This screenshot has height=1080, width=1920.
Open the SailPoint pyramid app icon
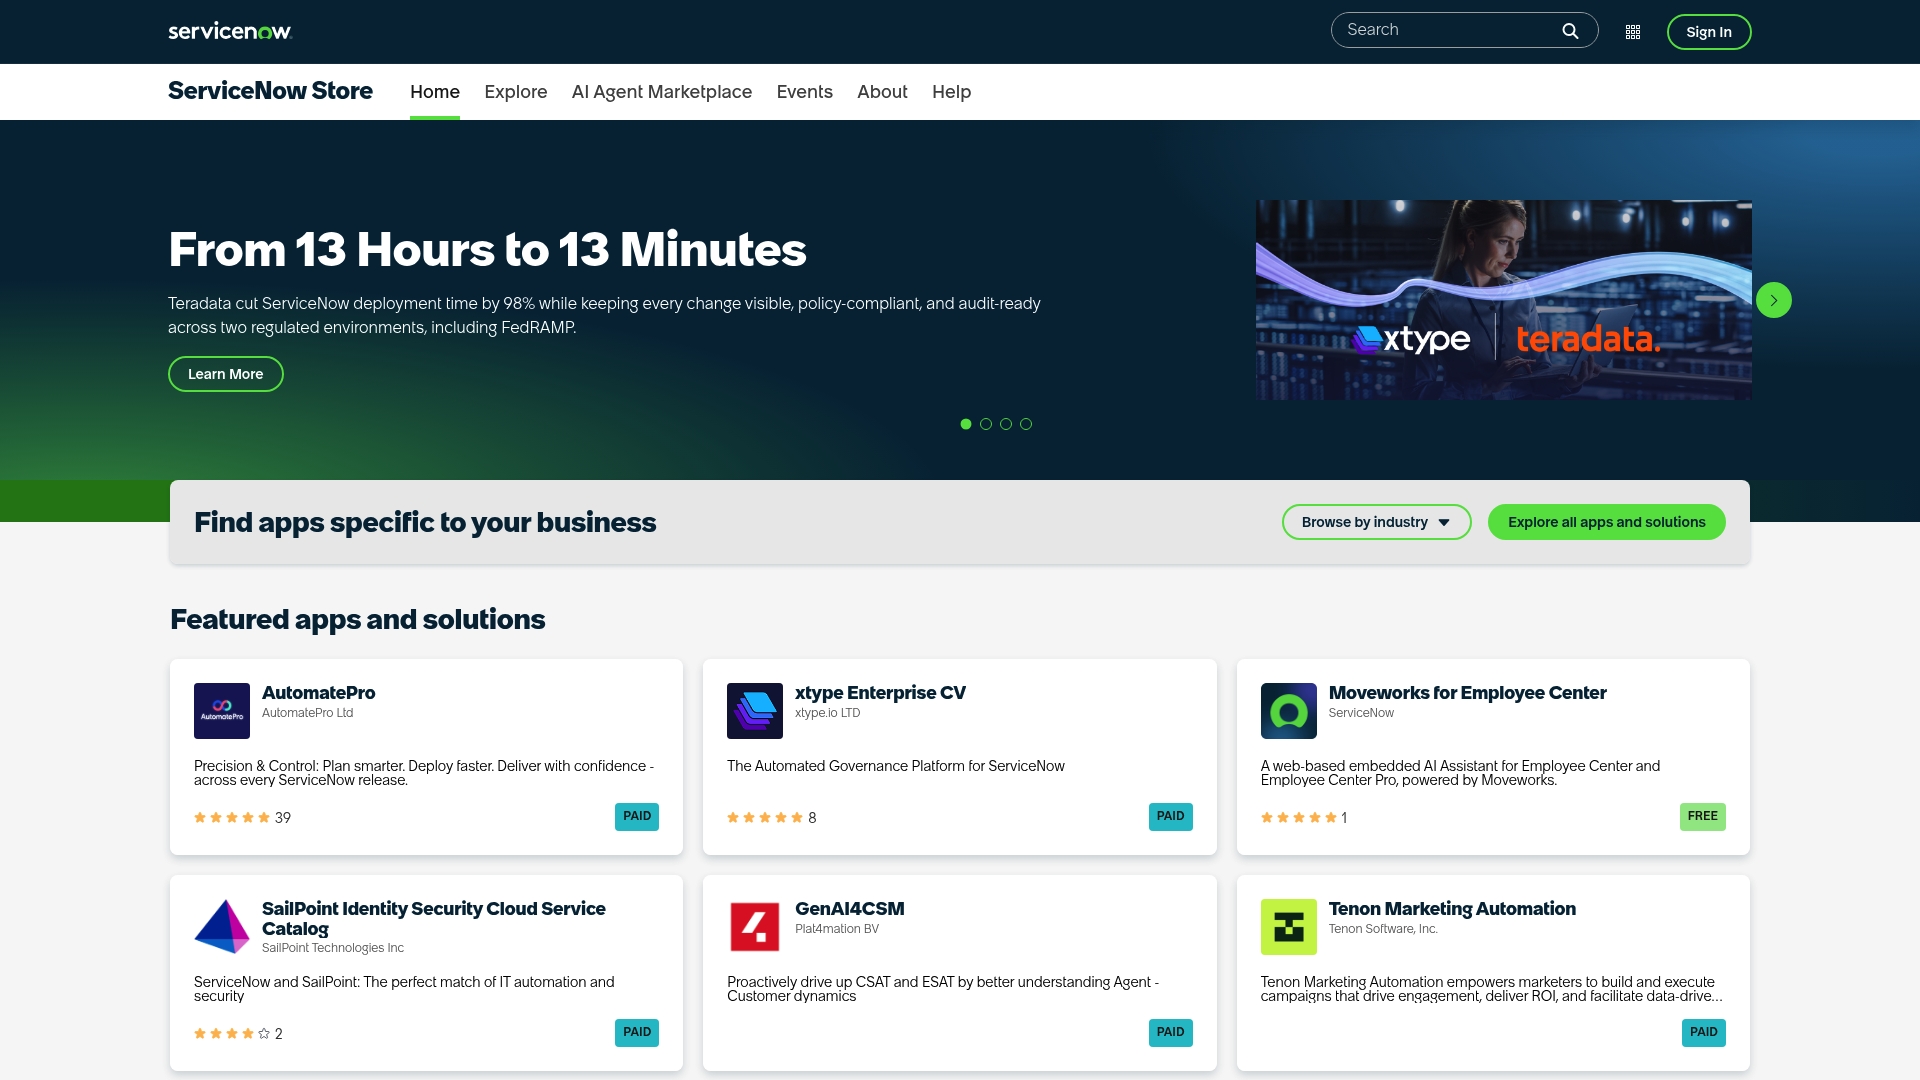(222, 926)
